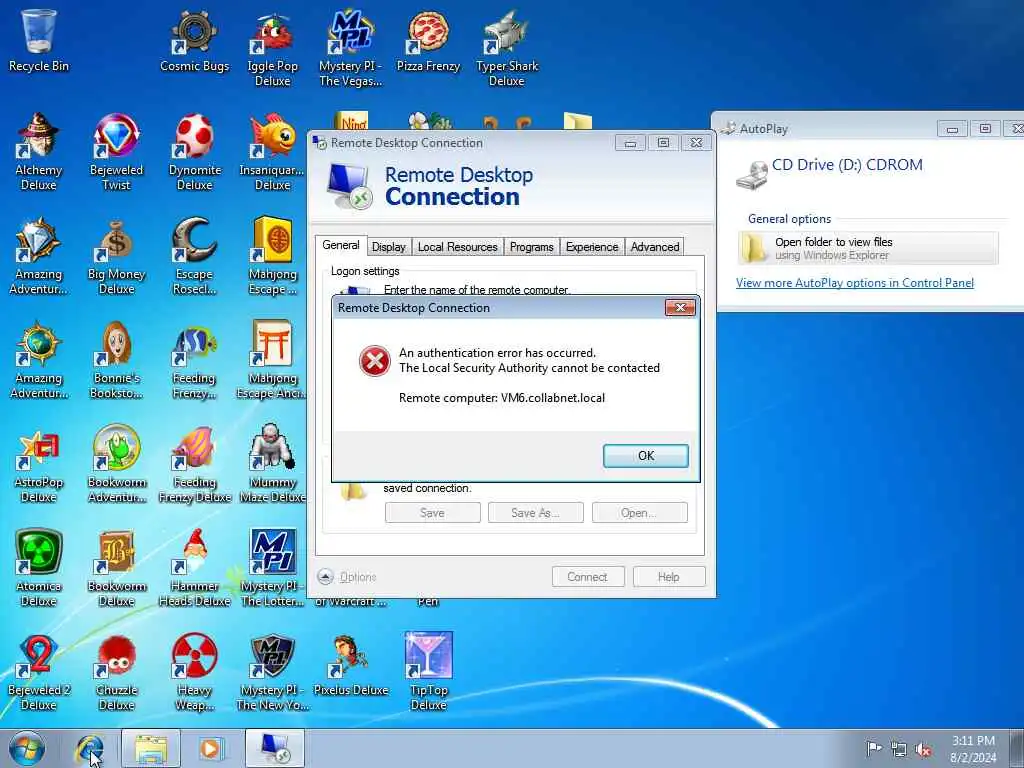This screenshot has height=768, width=1024.
Task: Open the Recycle Bin icon
Action: [x=39, y=40]
